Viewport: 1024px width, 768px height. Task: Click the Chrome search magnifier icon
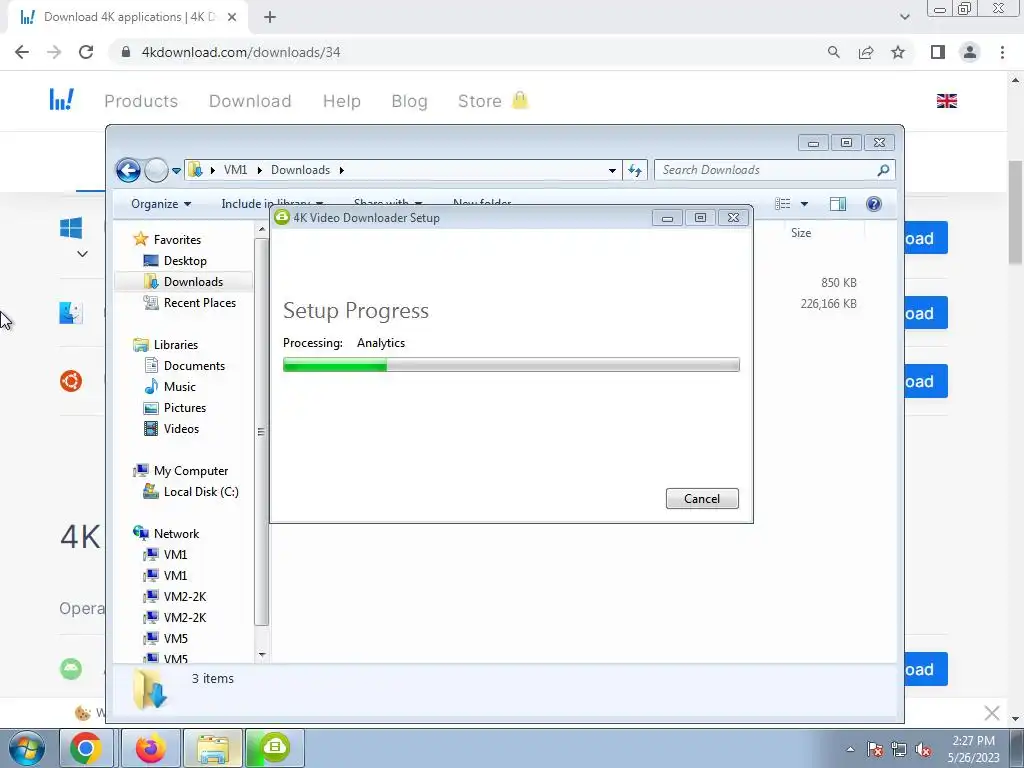tap(833, 52)
